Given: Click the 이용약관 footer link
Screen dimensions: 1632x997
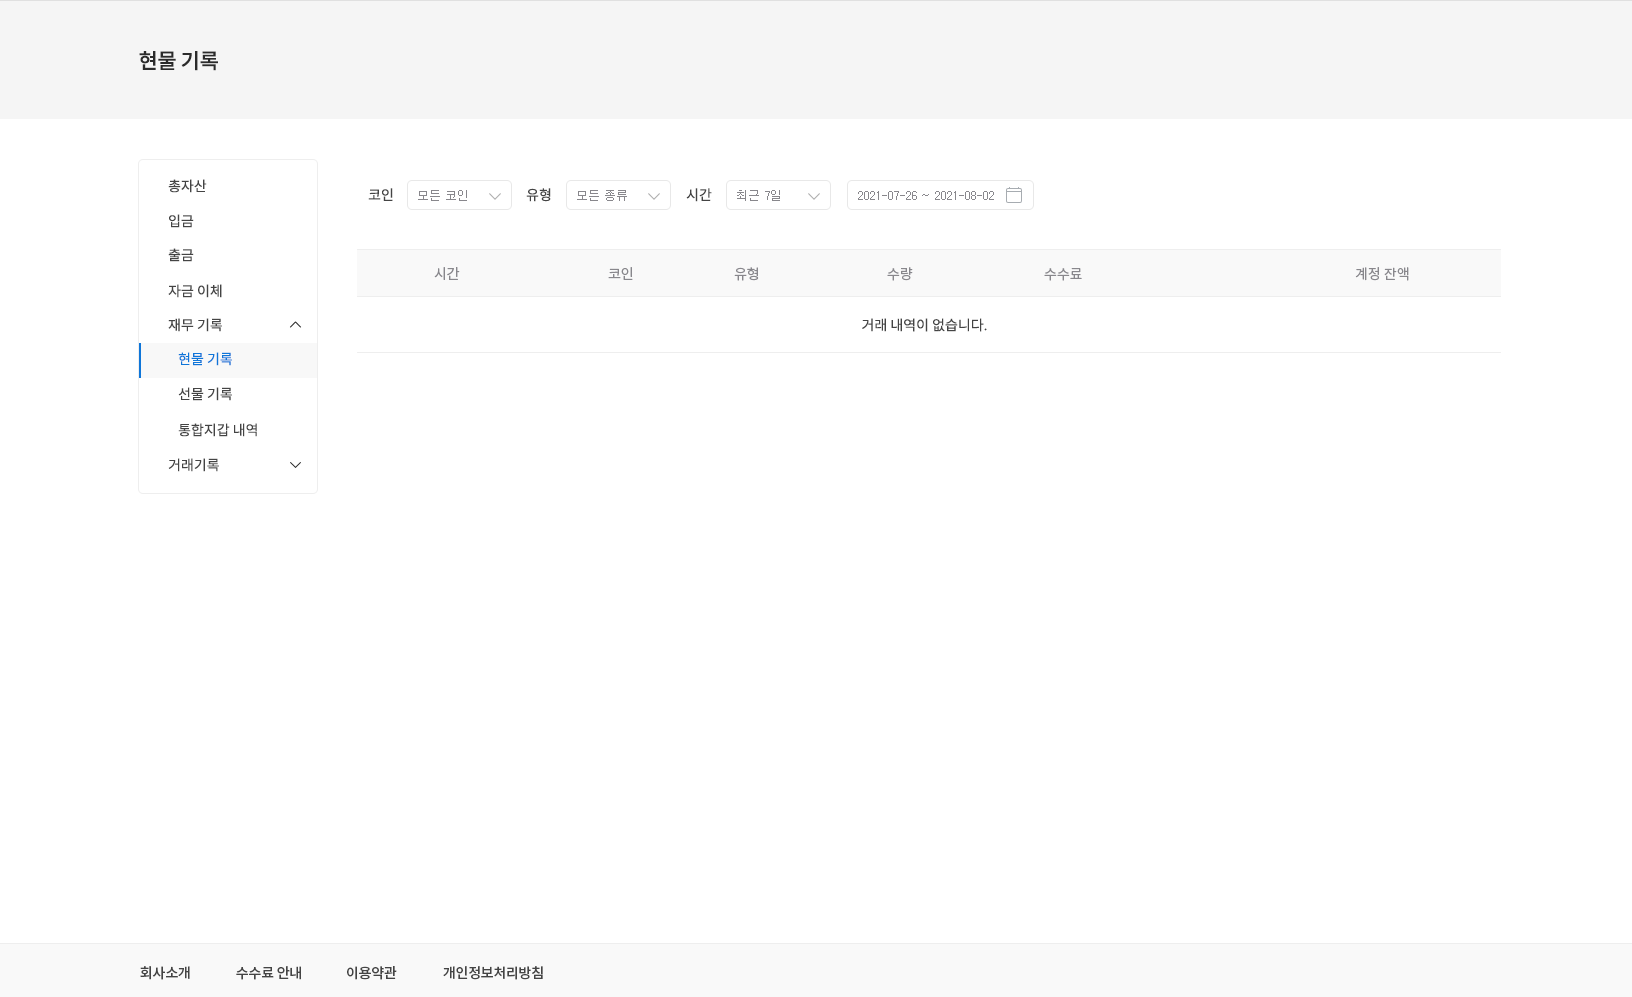Looking at the screenshot, I should point(370,971).
